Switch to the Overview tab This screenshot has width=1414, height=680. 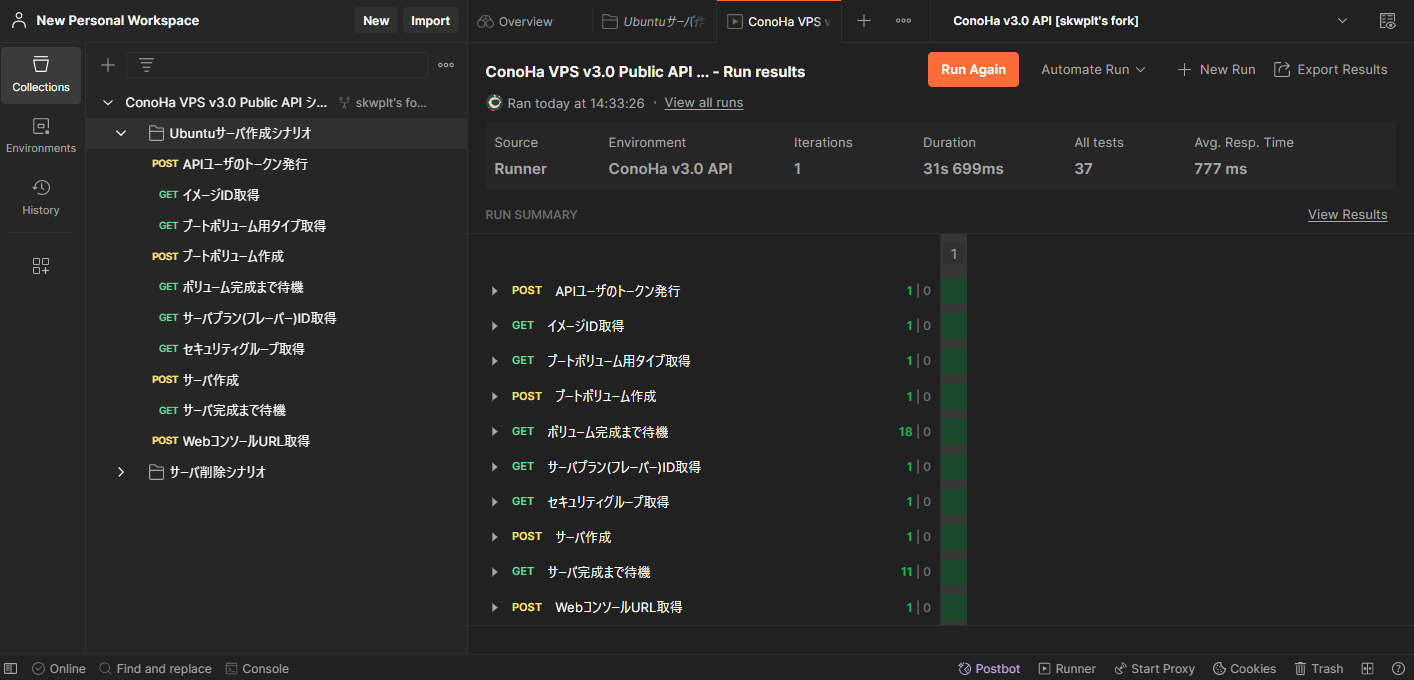(515, 21)
